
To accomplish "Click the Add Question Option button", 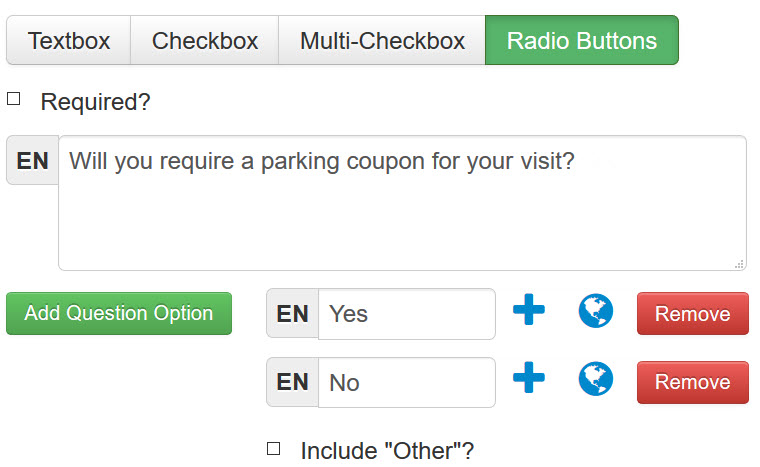I will 119,313.
